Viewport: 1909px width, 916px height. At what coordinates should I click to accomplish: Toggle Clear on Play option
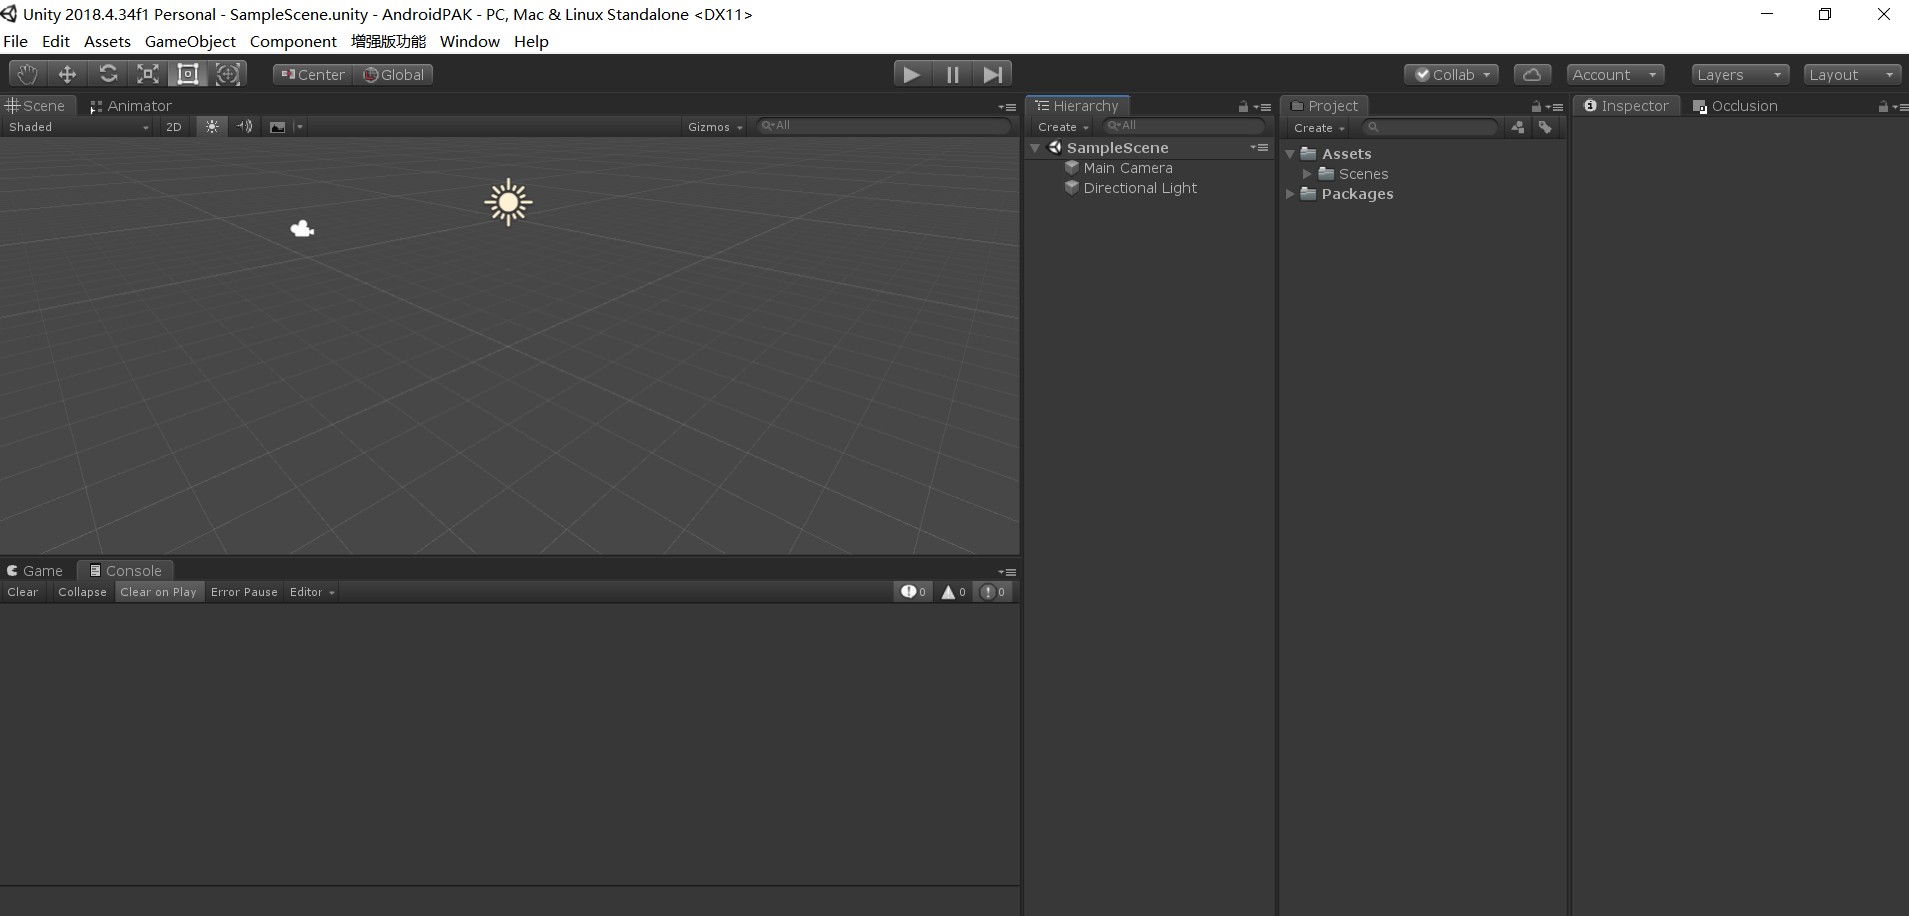coord(159,592)
